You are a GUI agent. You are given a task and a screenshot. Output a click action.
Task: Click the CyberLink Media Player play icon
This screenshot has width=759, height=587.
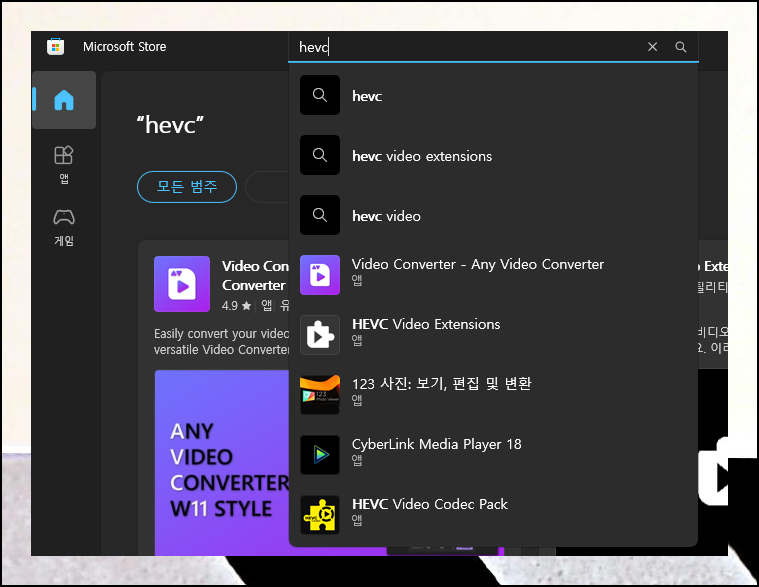[x=319, y=455]
